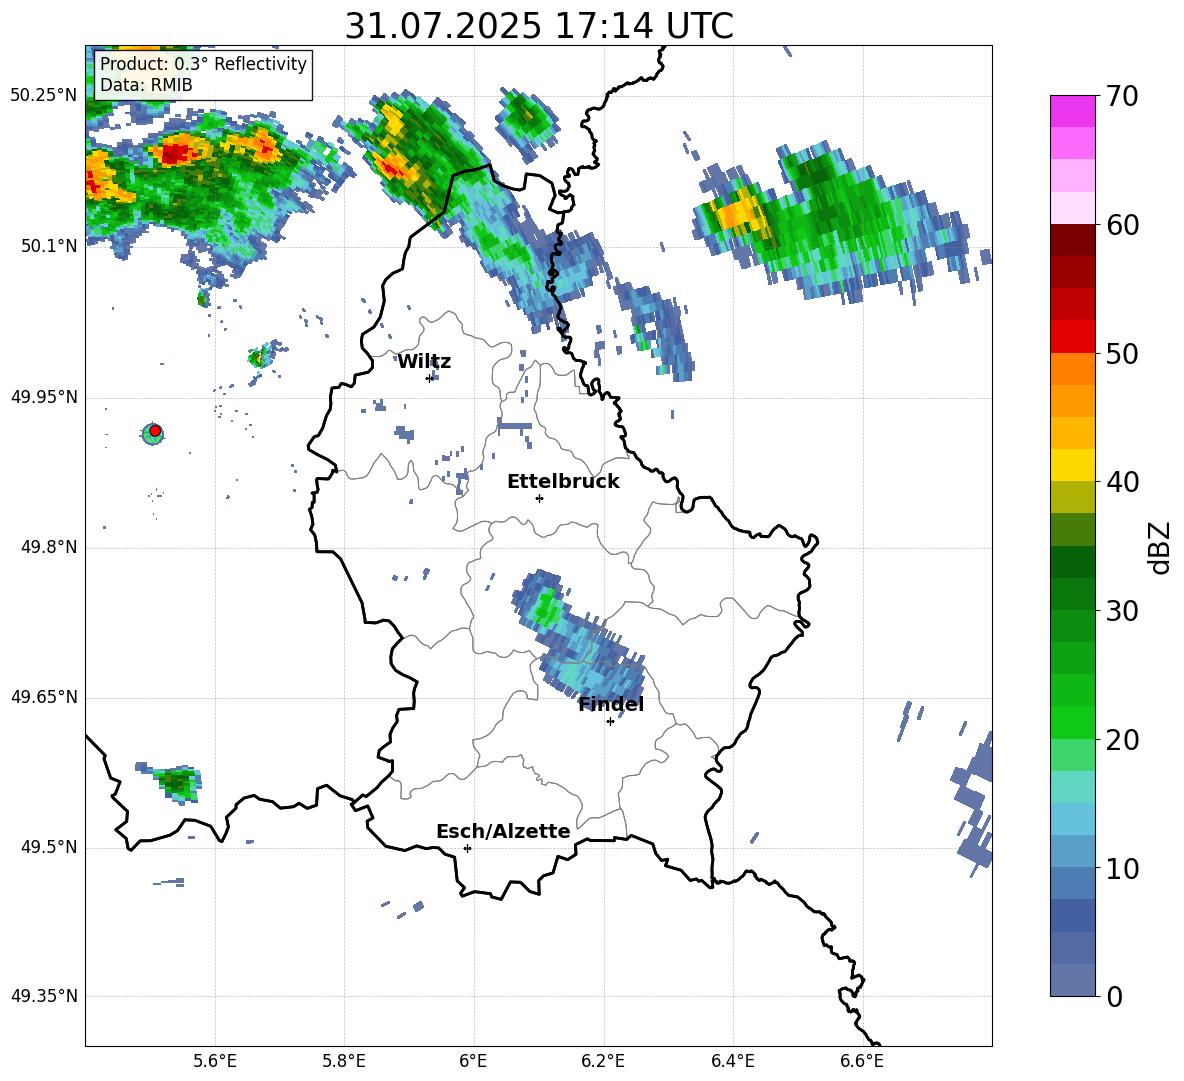
Task: Click the cross marker below Wiltz
Action: pyautogui.click(x=430, y=378)
